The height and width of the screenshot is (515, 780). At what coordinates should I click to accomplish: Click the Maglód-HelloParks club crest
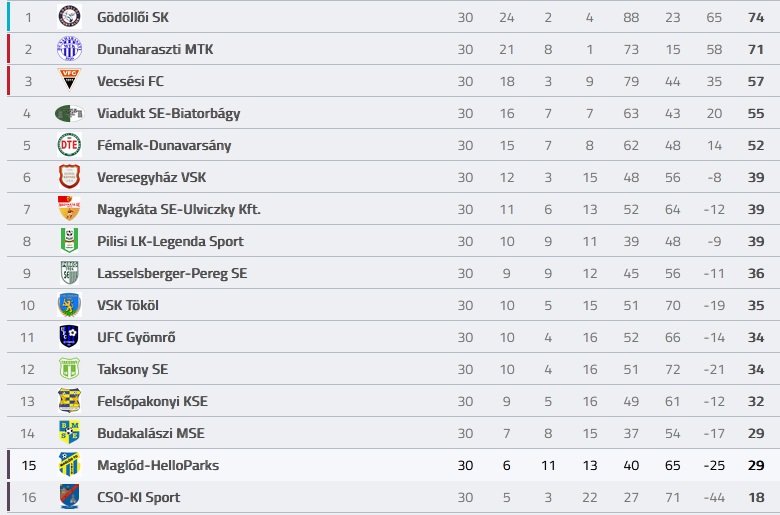coord(69,465)
